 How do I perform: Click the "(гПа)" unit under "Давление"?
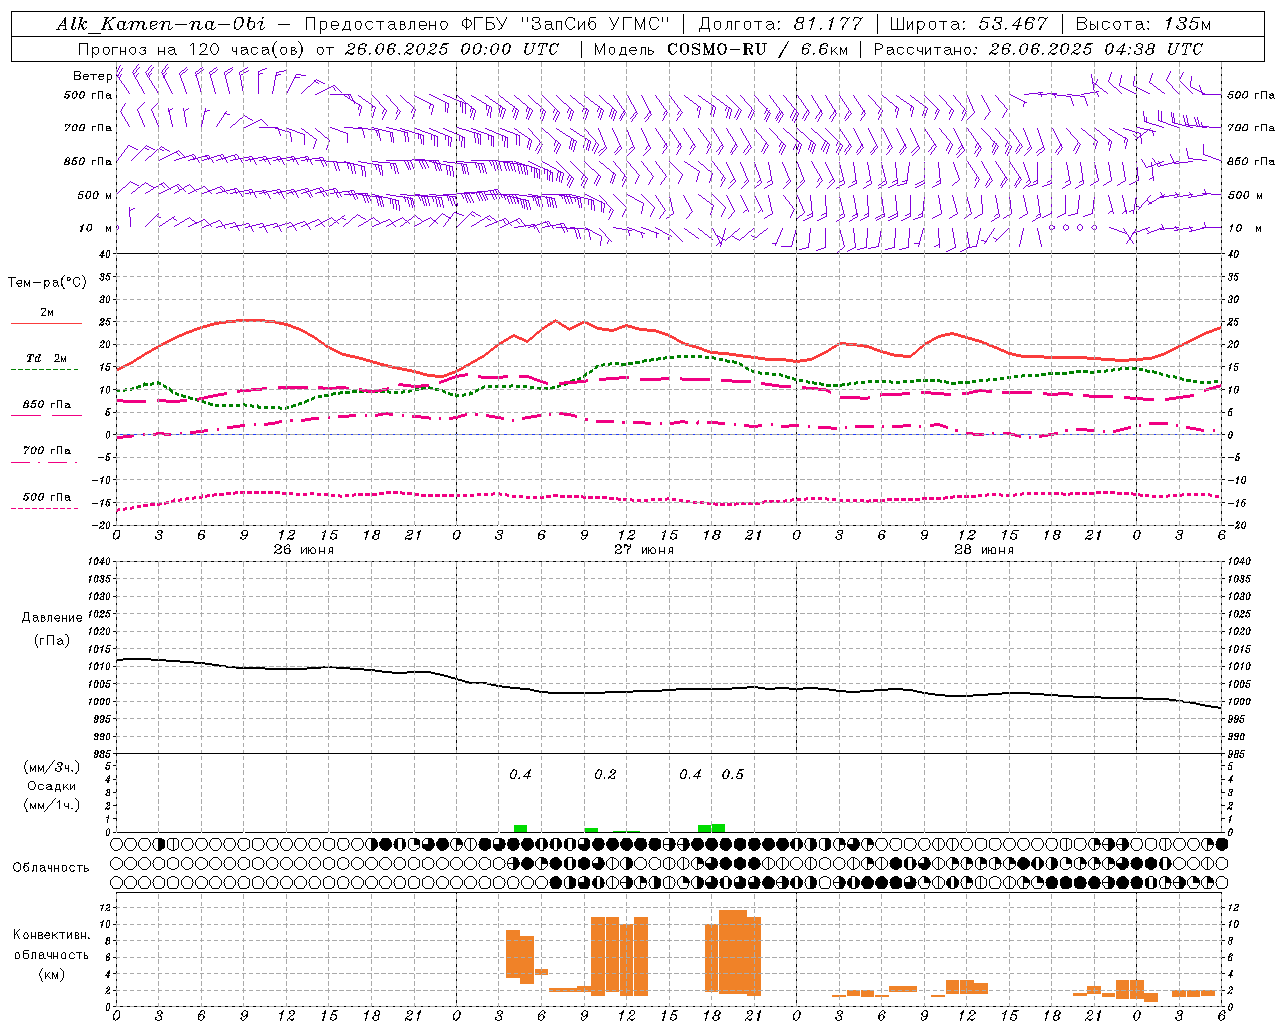tap(52, 640)
